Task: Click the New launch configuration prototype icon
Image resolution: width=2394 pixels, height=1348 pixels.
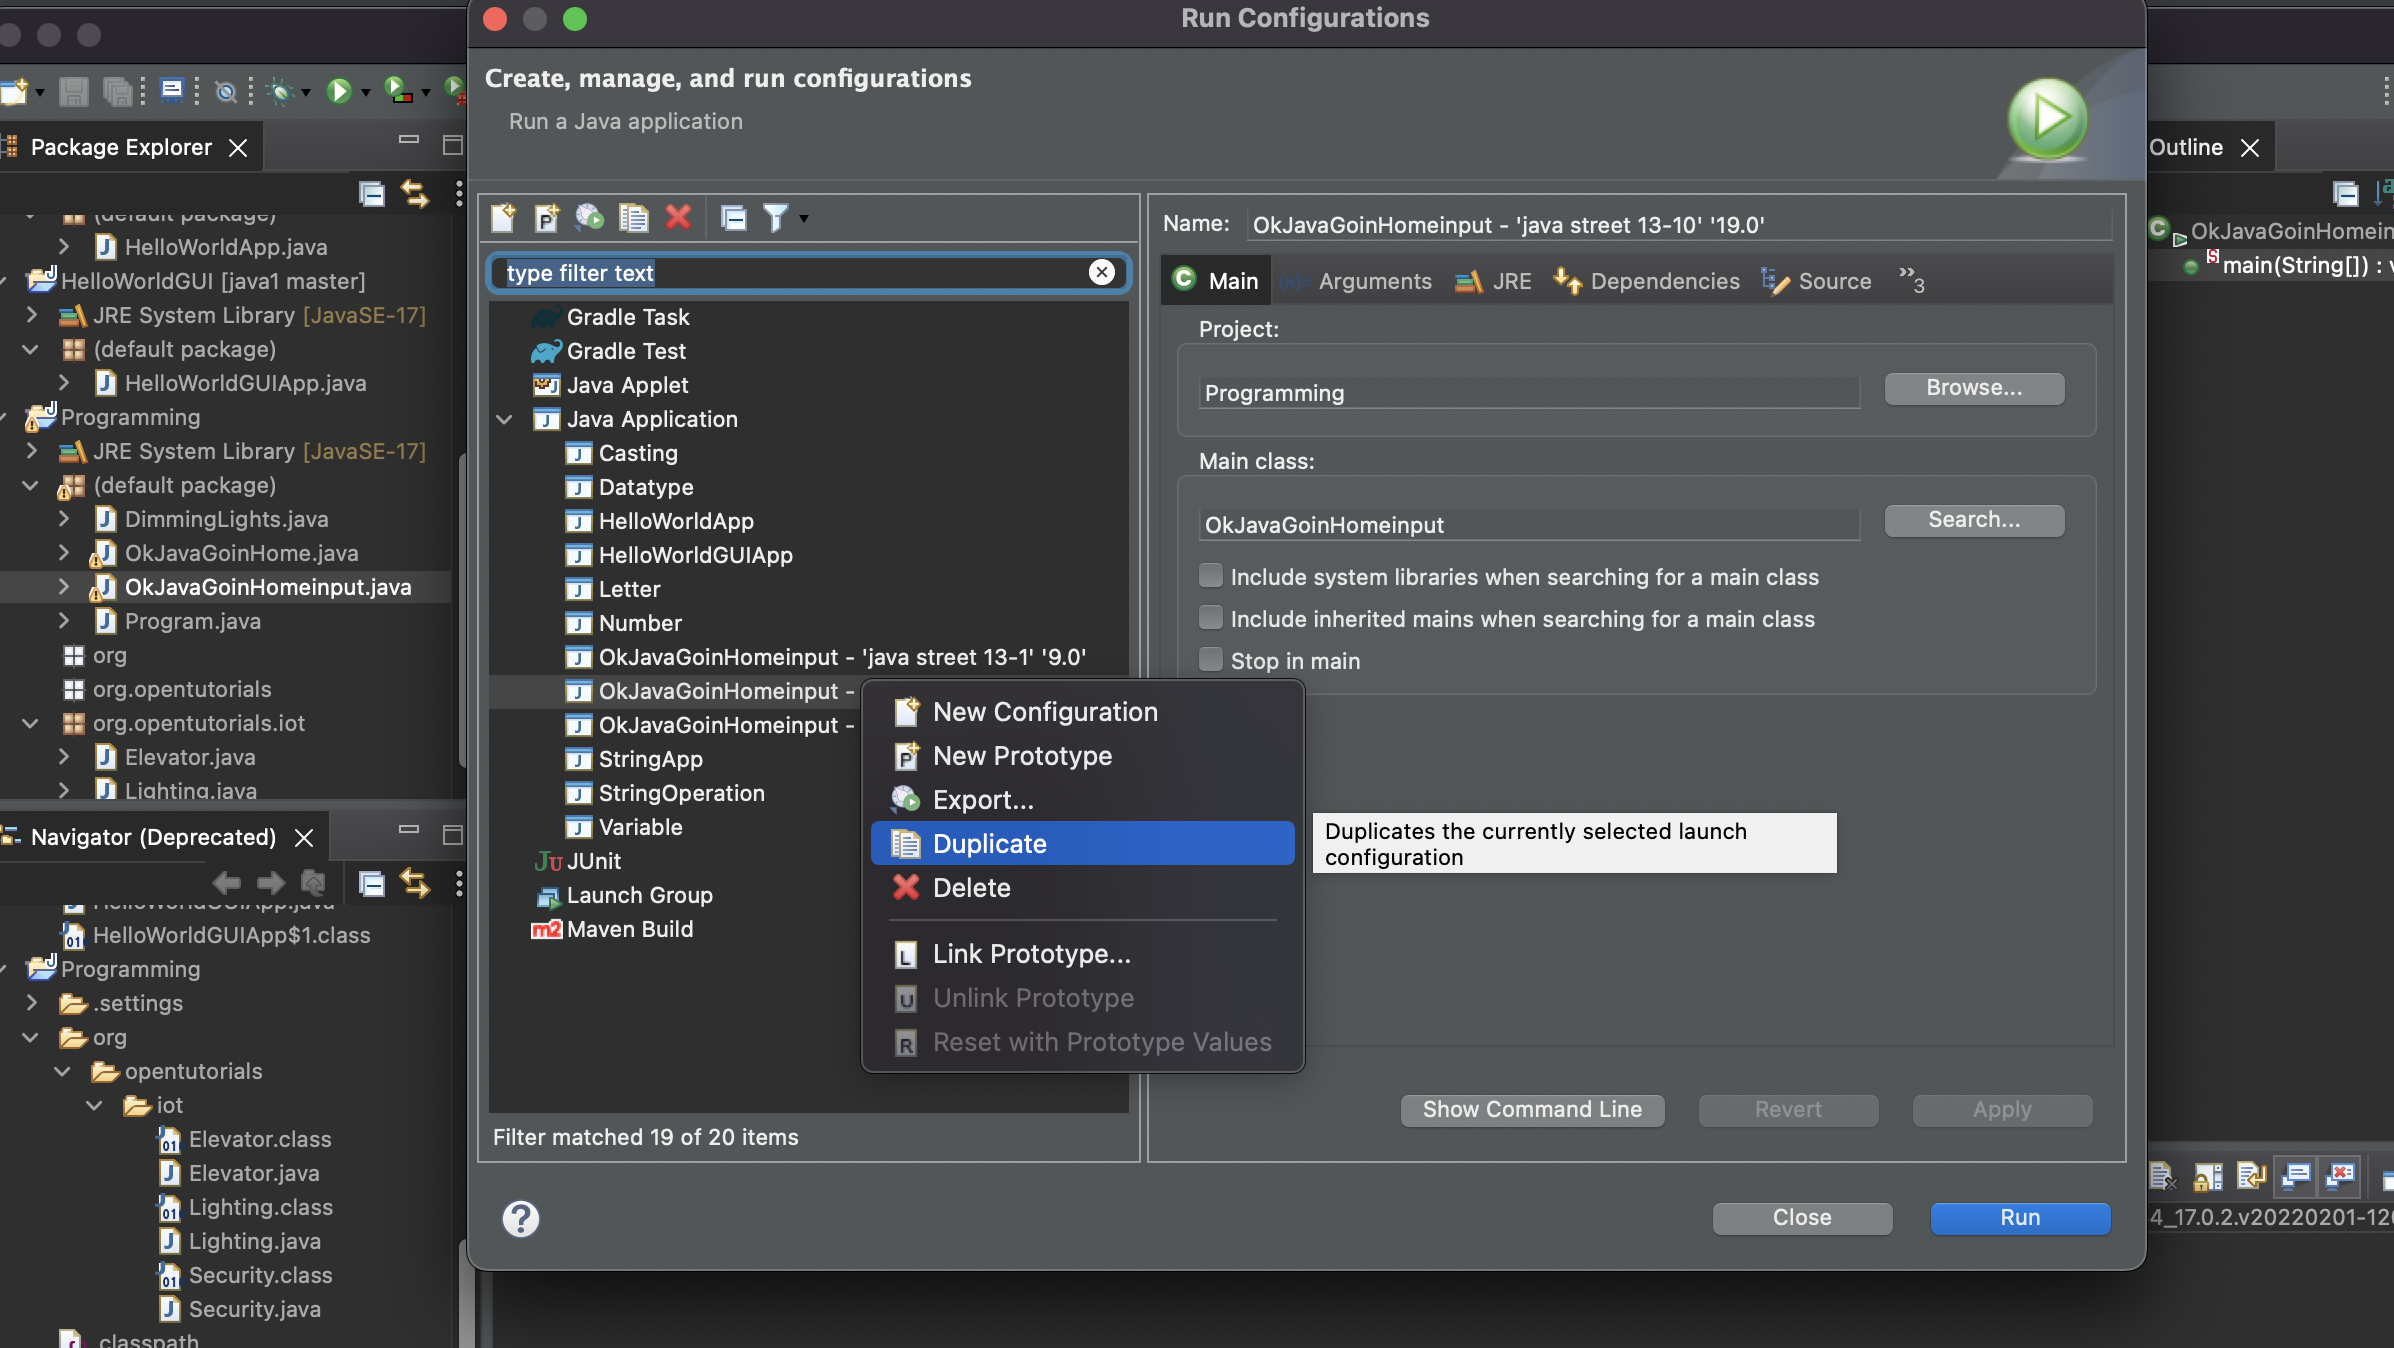Action: (546, 217)
